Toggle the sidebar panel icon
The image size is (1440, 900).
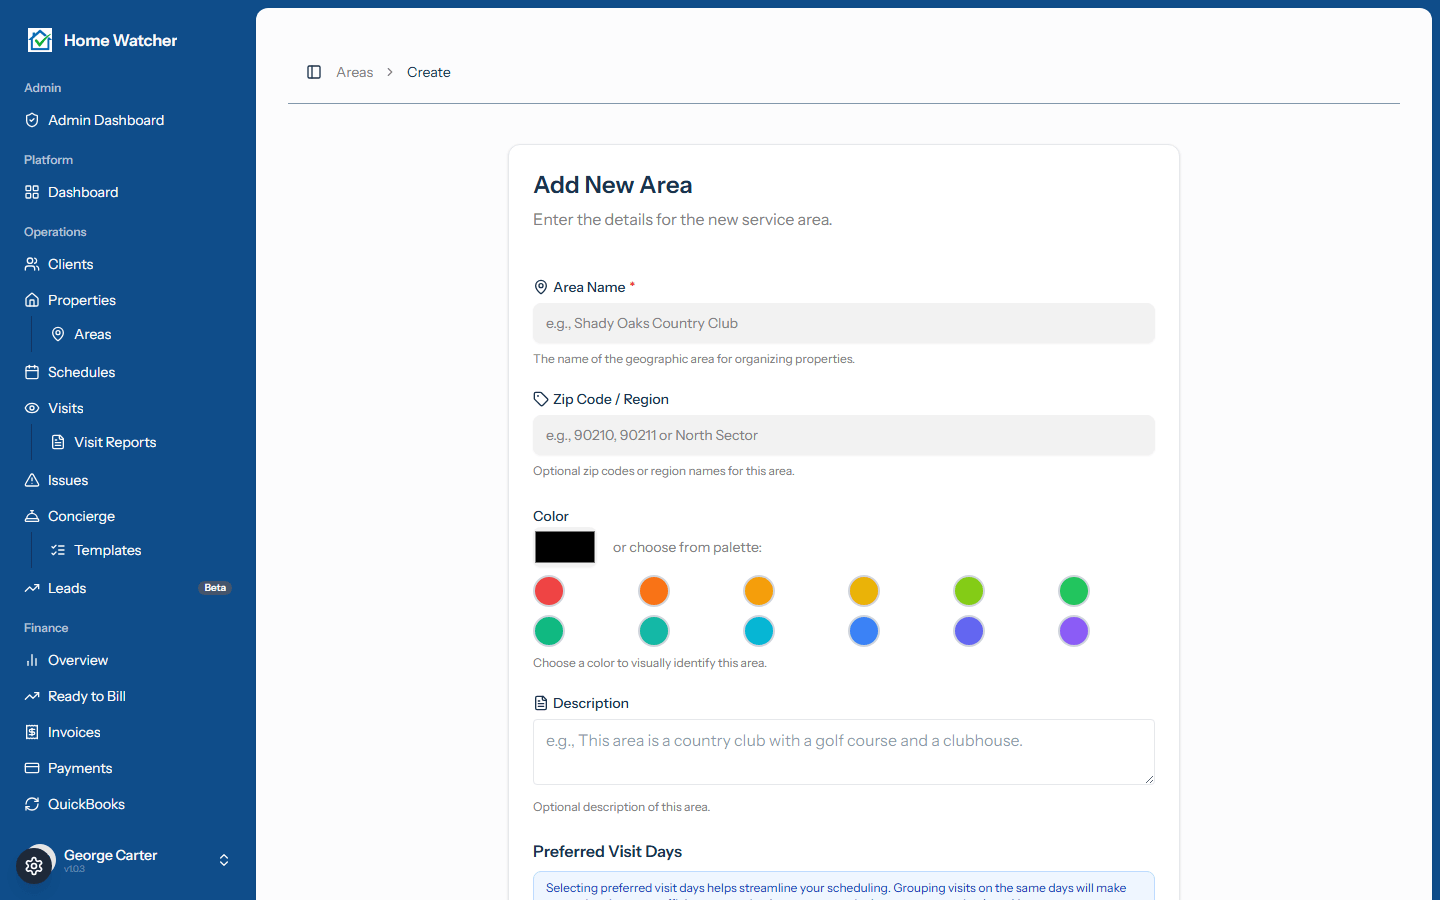pos(314,72)
